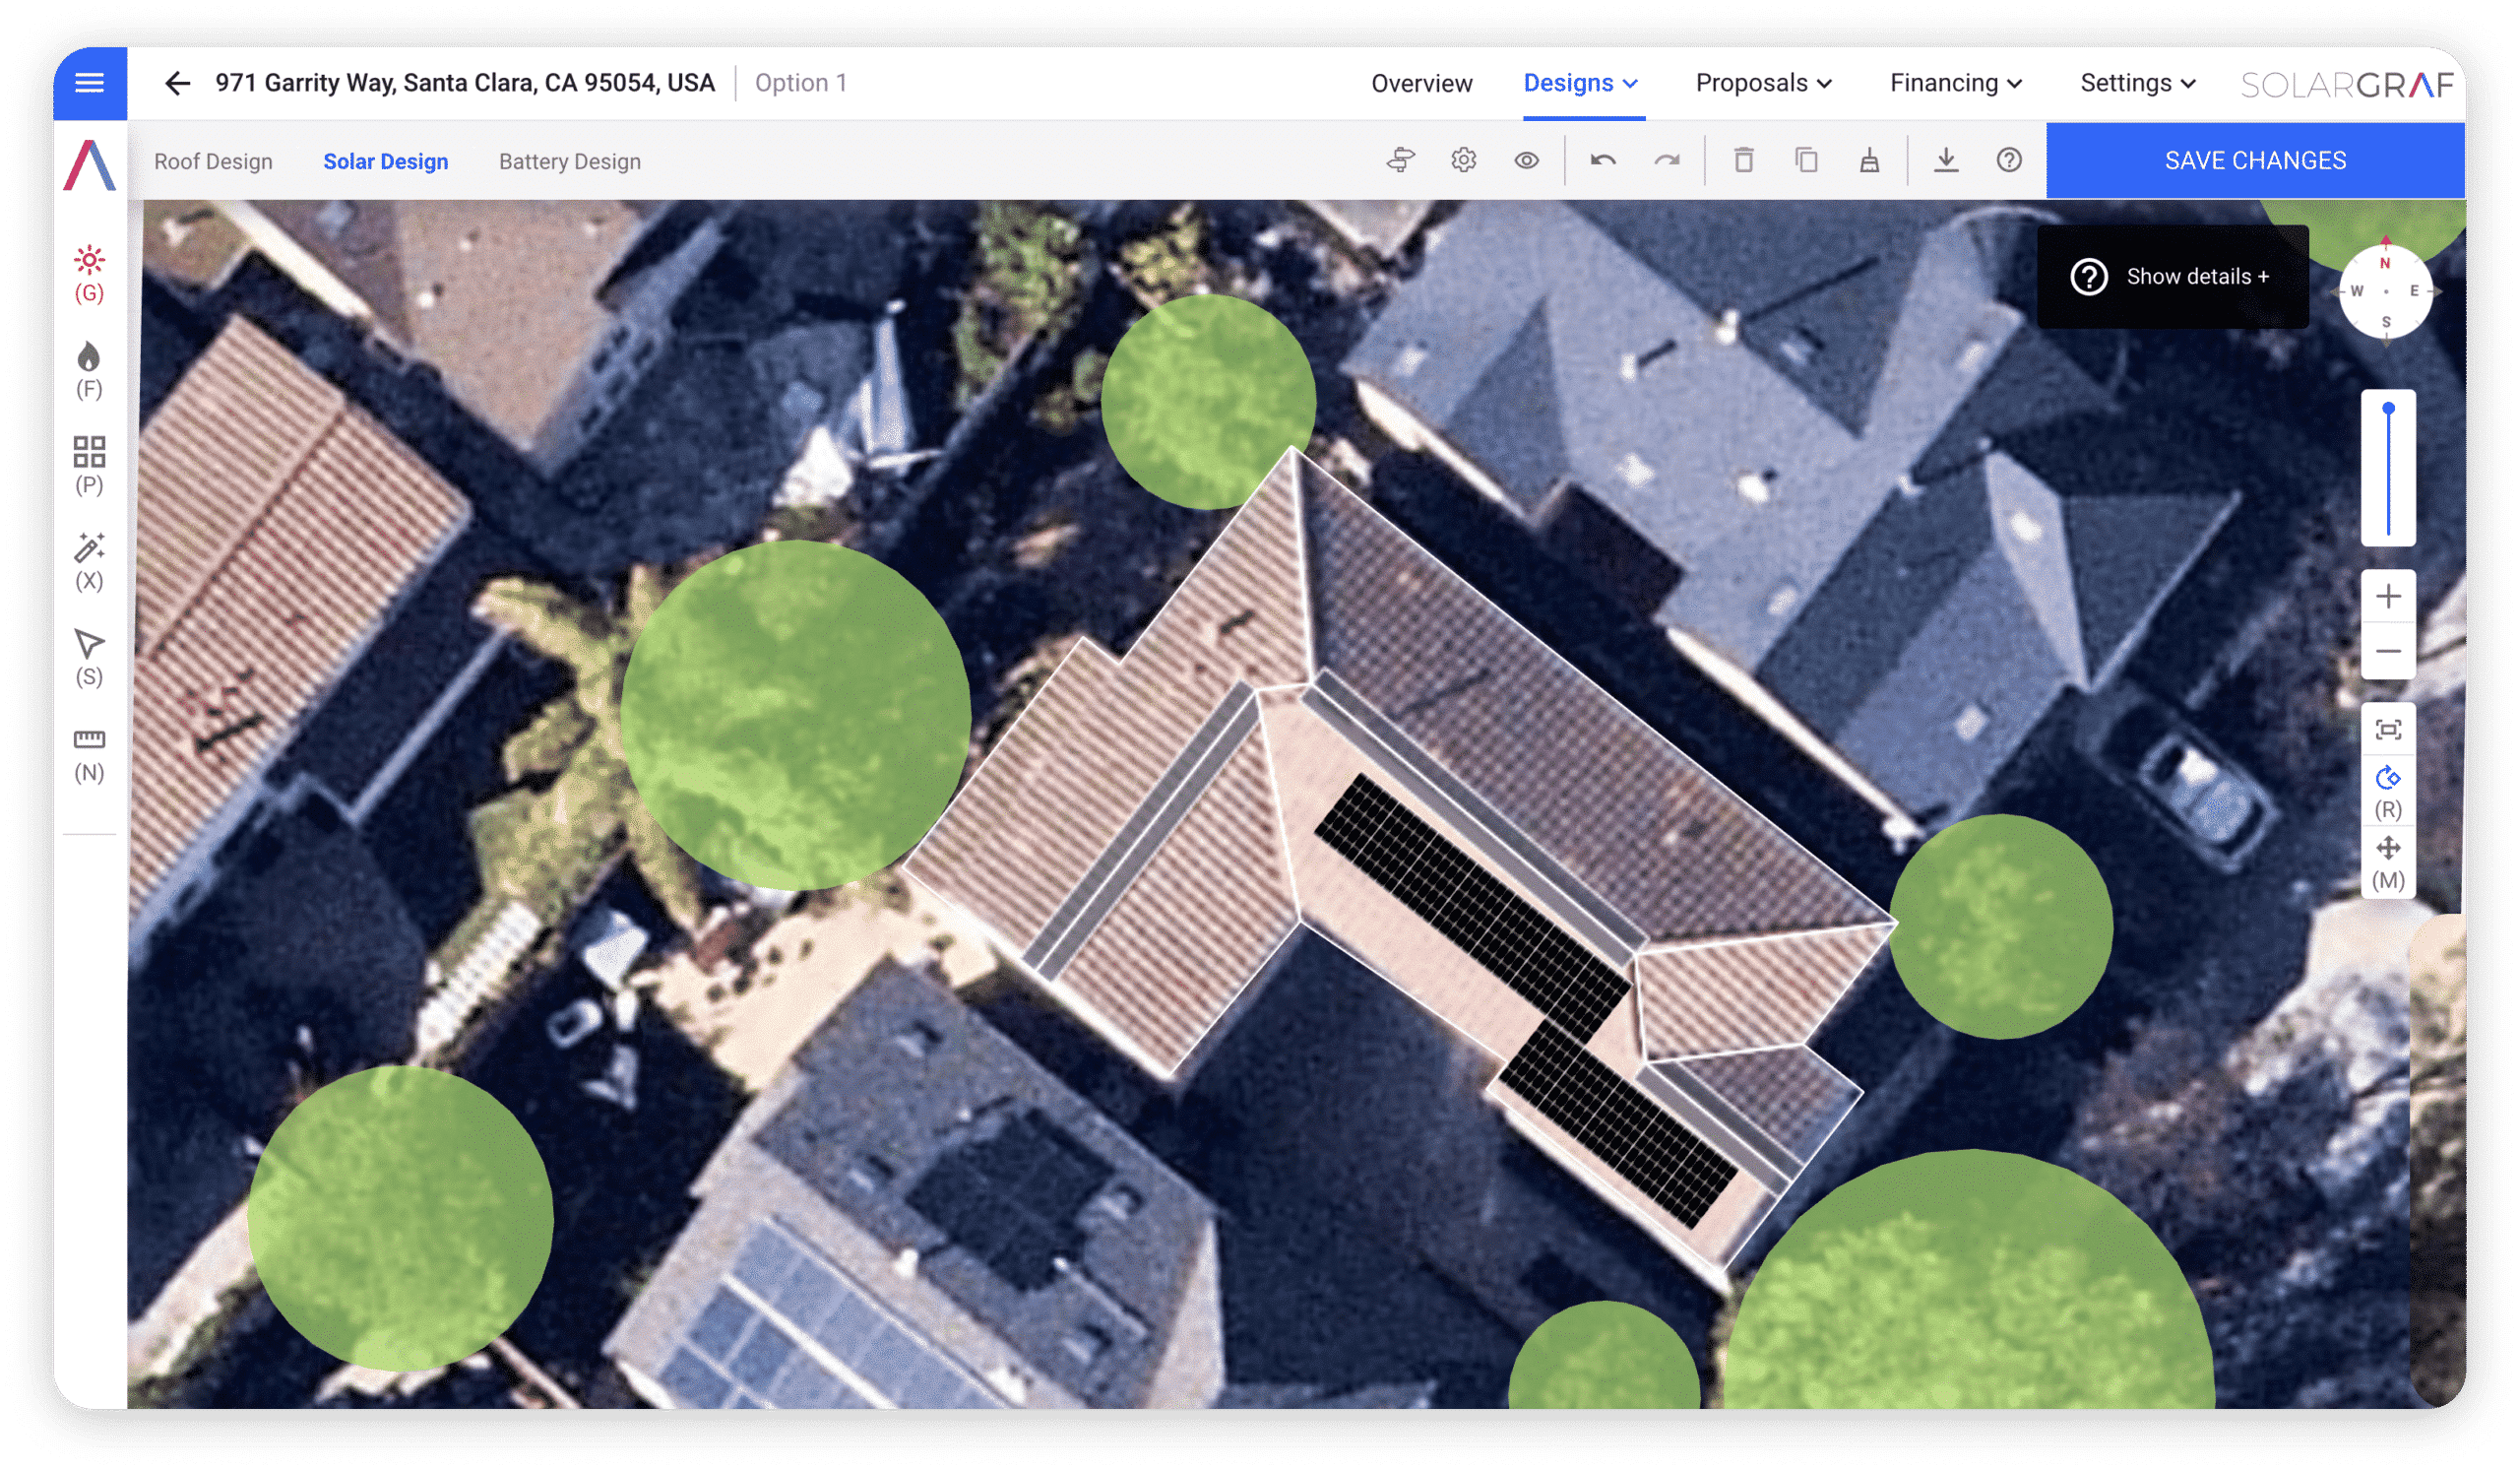Select the lower solar panel array on roof
Screen dimensions: 2520x1469
click(x=1617, y=1125)
